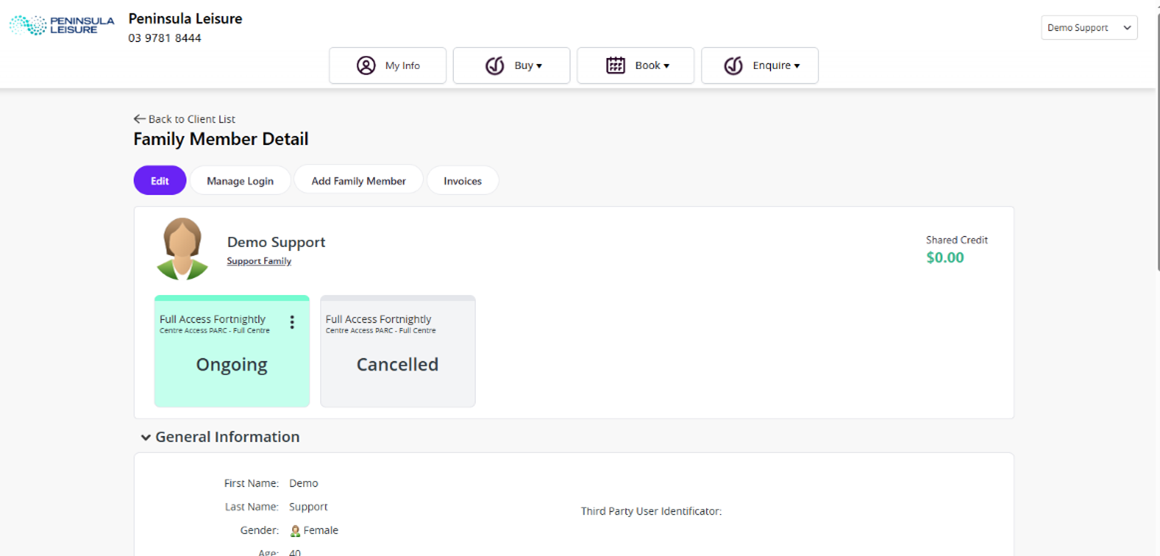Open the Demo Support user dropdown

1088,28
